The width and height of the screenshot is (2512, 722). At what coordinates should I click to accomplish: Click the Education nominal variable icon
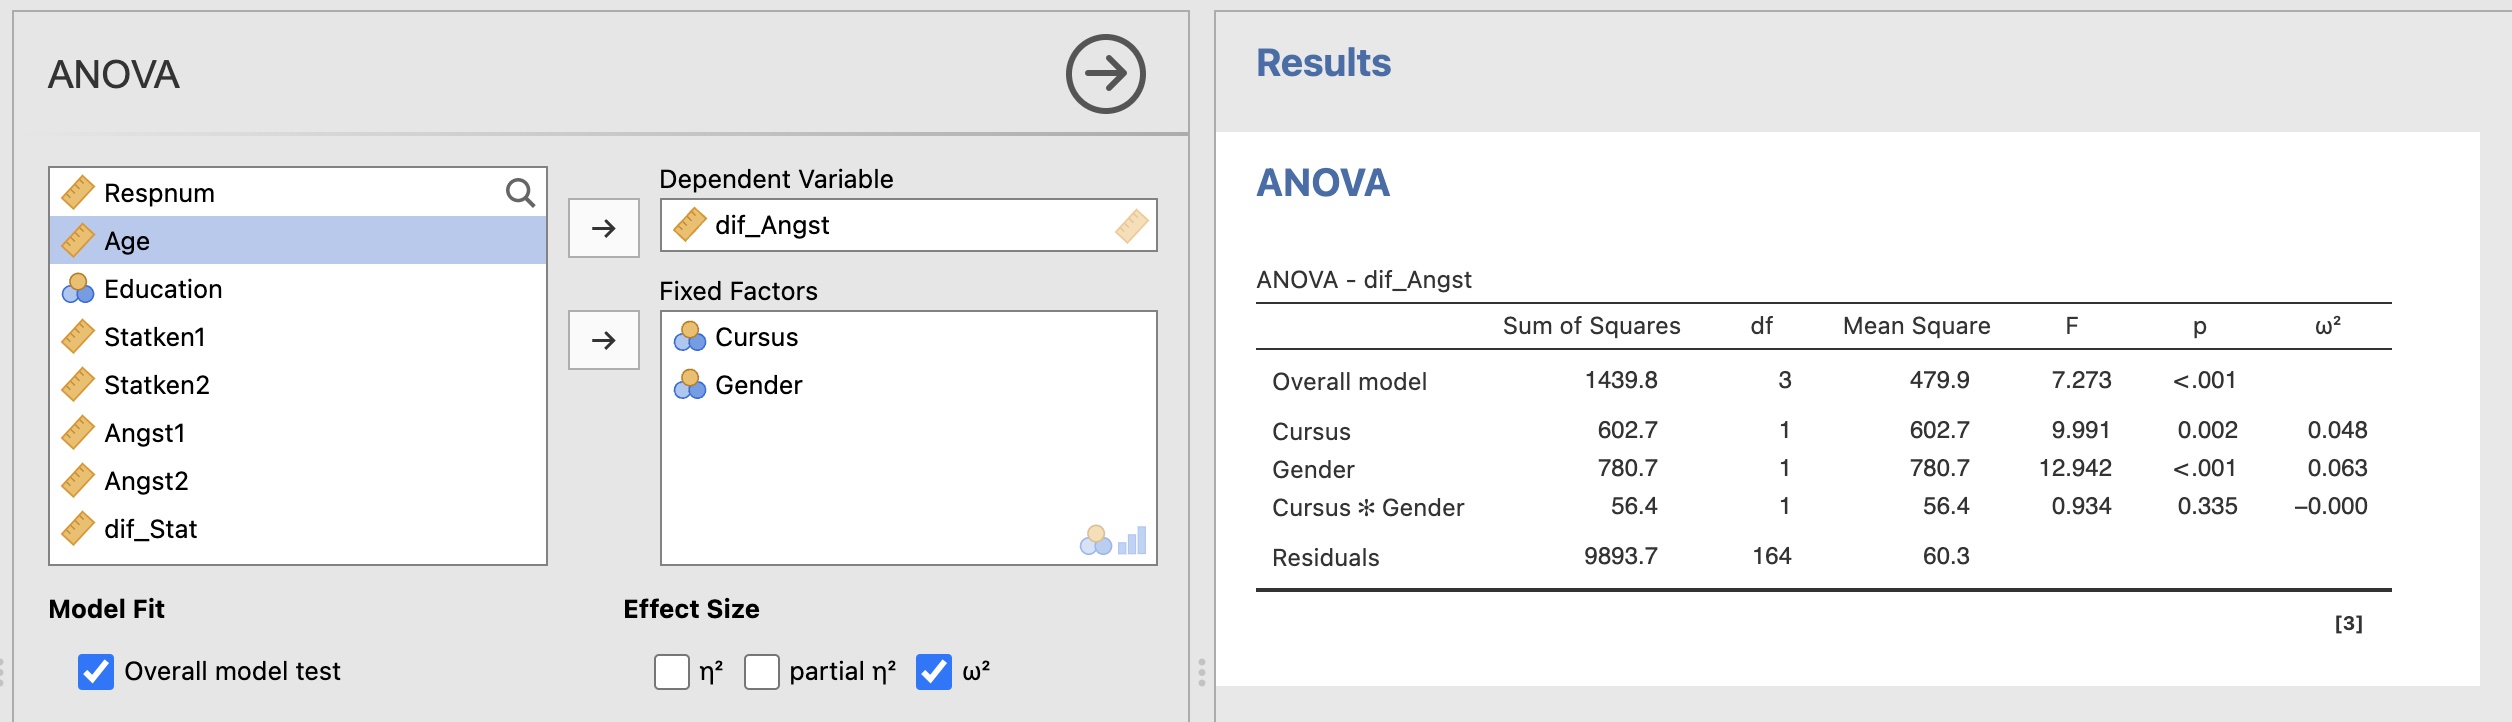coord(78,289)
